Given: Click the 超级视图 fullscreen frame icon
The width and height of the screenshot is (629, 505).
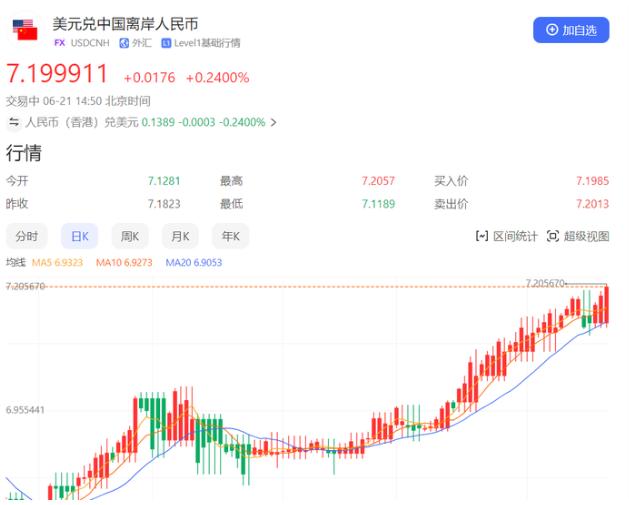Looking at the screenshot, I should [x=553, y=236].
